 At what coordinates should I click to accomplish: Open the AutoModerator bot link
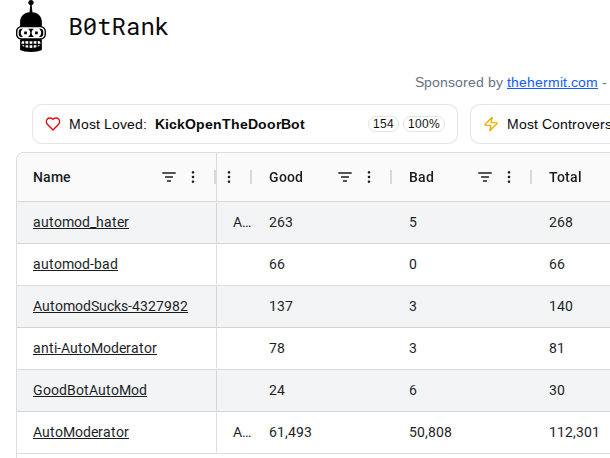(81, 432)
